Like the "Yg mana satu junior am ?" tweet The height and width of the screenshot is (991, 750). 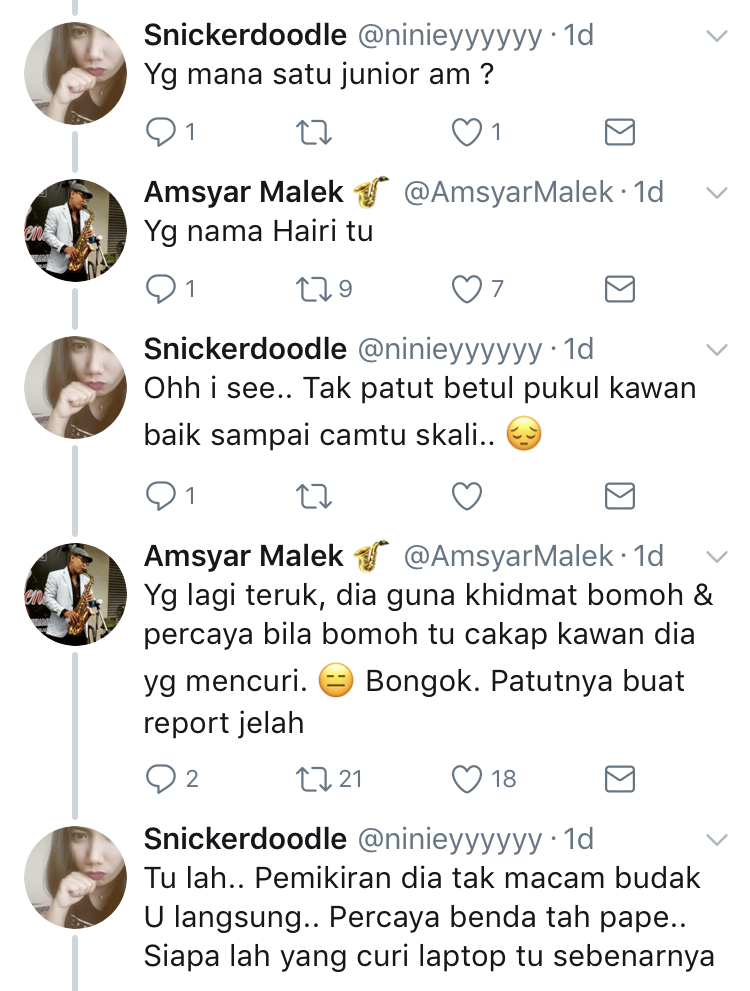pos(467,131)
